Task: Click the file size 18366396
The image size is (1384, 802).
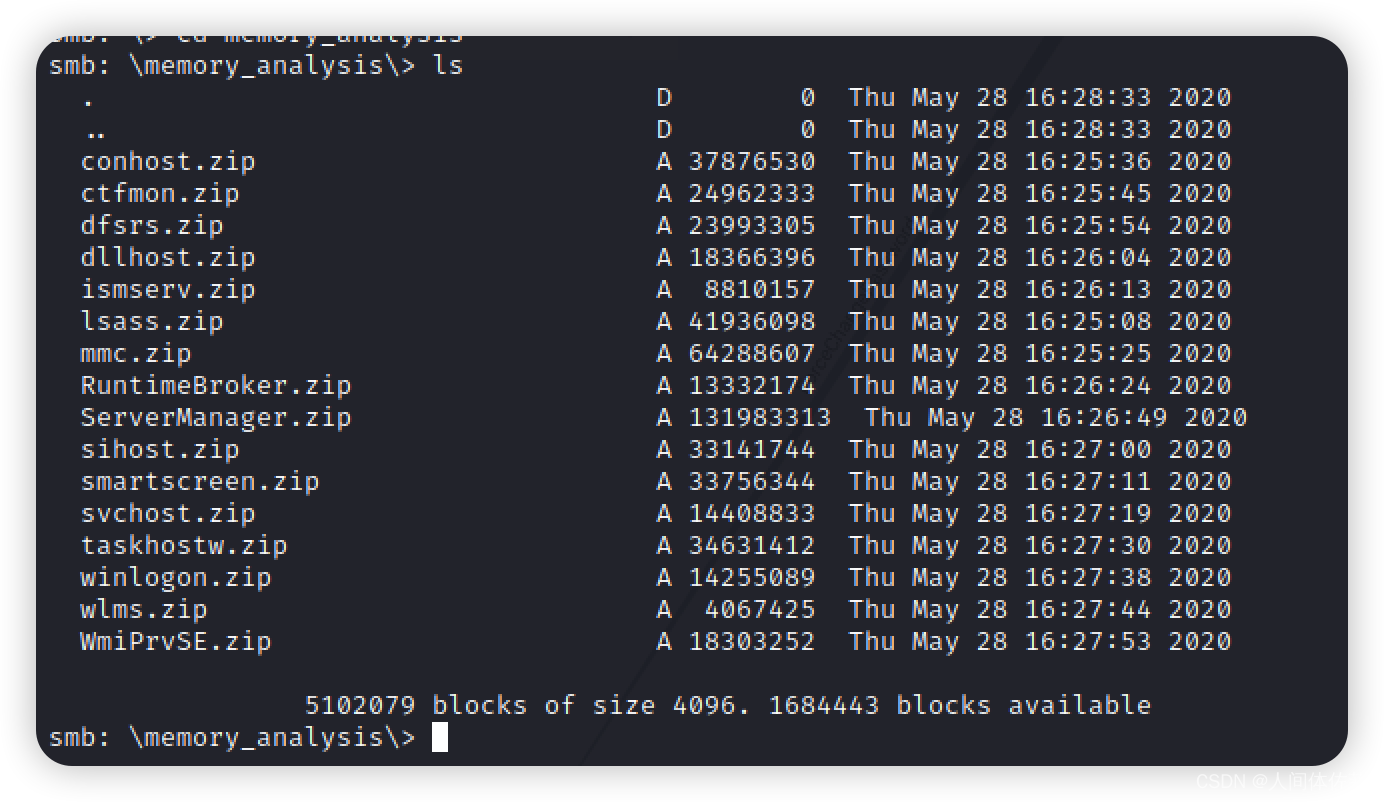Action: (x=752, y=257)
